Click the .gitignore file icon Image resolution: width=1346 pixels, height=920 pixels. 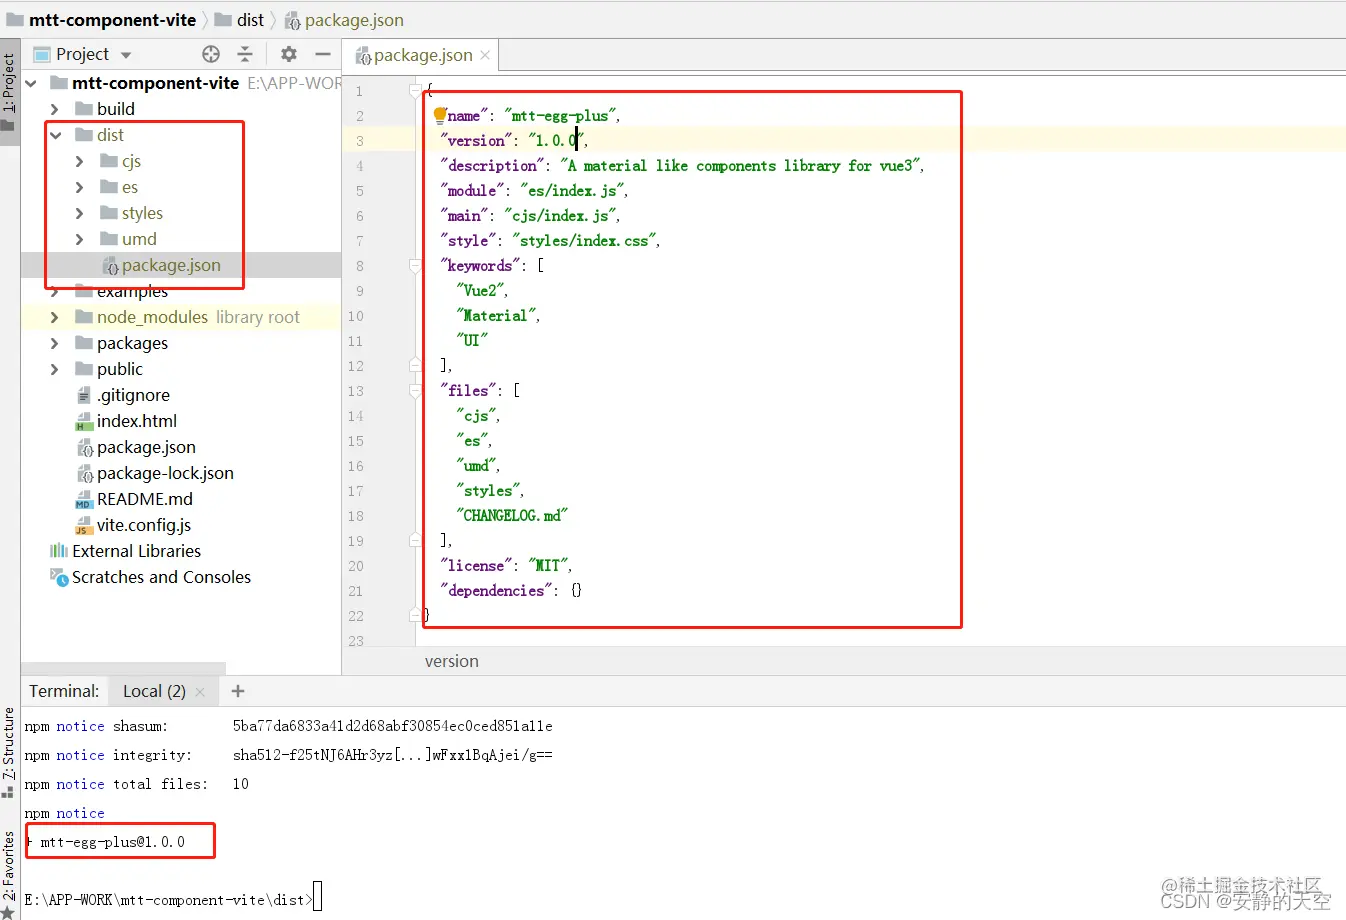(x=84, y=395)
